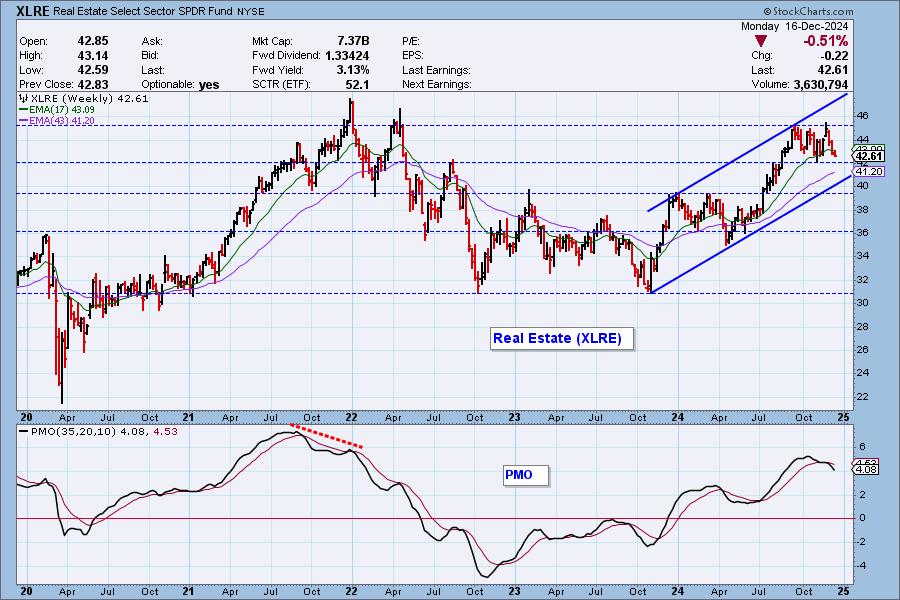
Task: Click the 30 label on the price axis
Action: point(862,303)
